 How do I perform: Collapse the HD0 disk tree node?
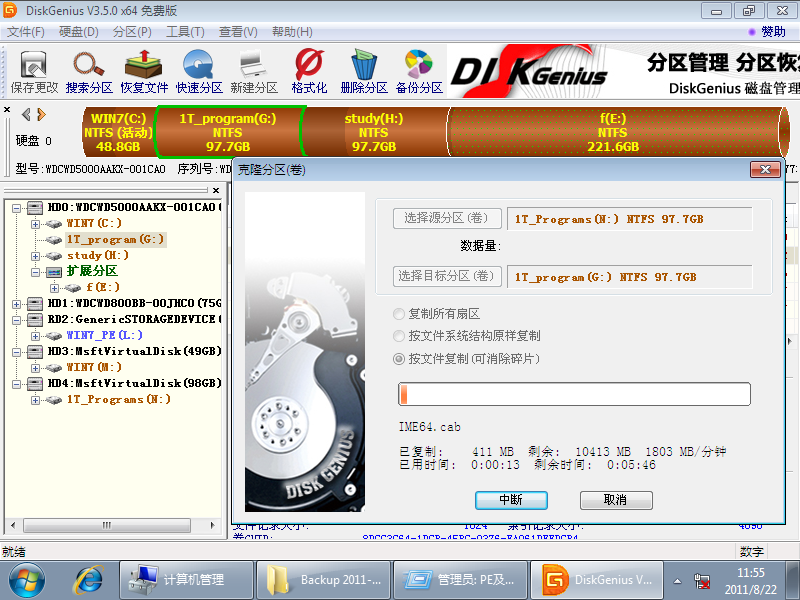point(16,208)
